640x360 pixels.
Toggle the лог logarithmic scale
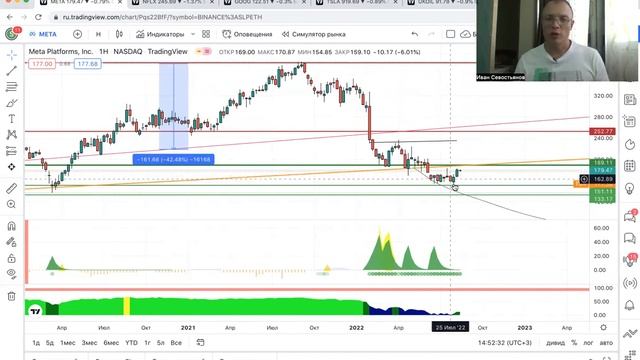click(x=588, y=343)
